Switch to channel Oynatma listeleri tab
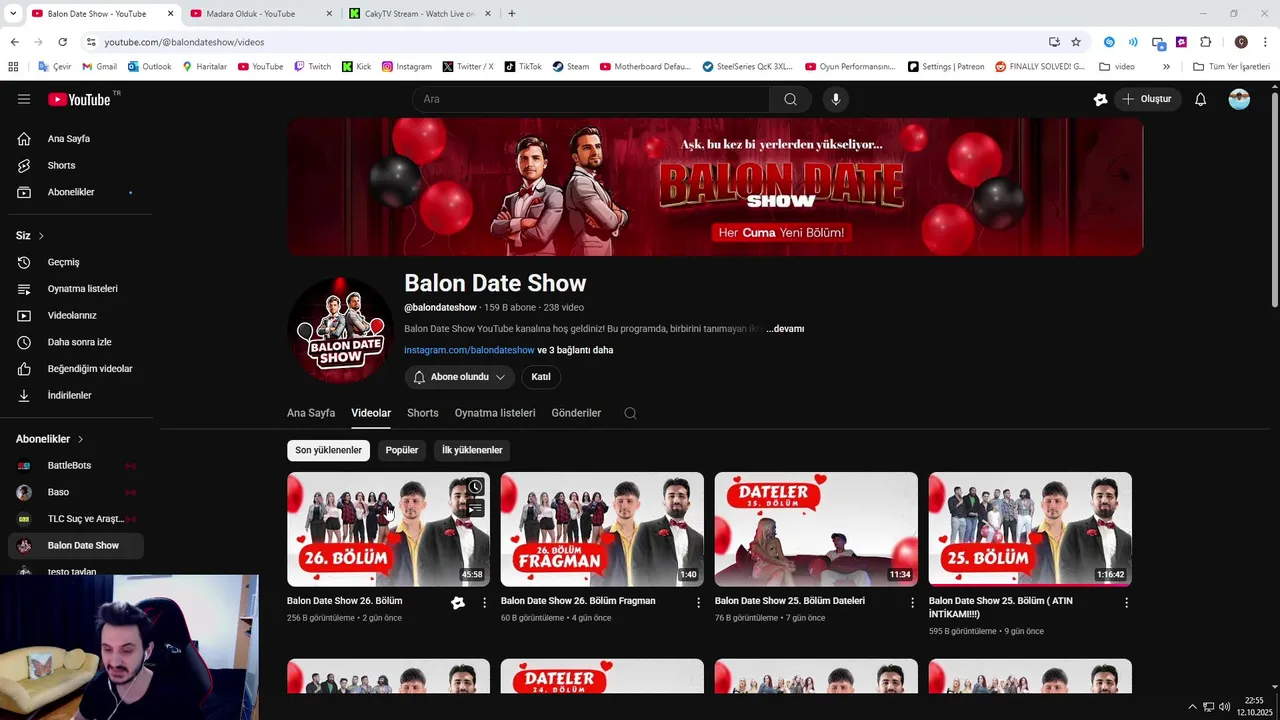 point(495,413)
